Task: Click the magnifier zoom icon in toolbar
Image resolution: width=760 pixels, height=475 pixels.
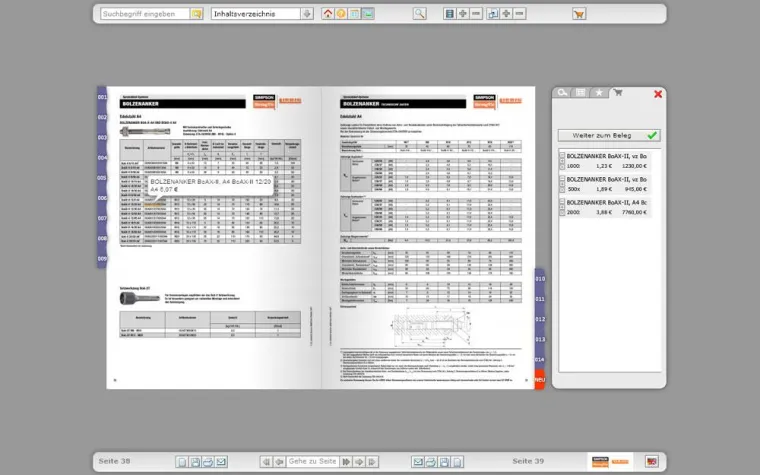Action: (x=420, y=14)
